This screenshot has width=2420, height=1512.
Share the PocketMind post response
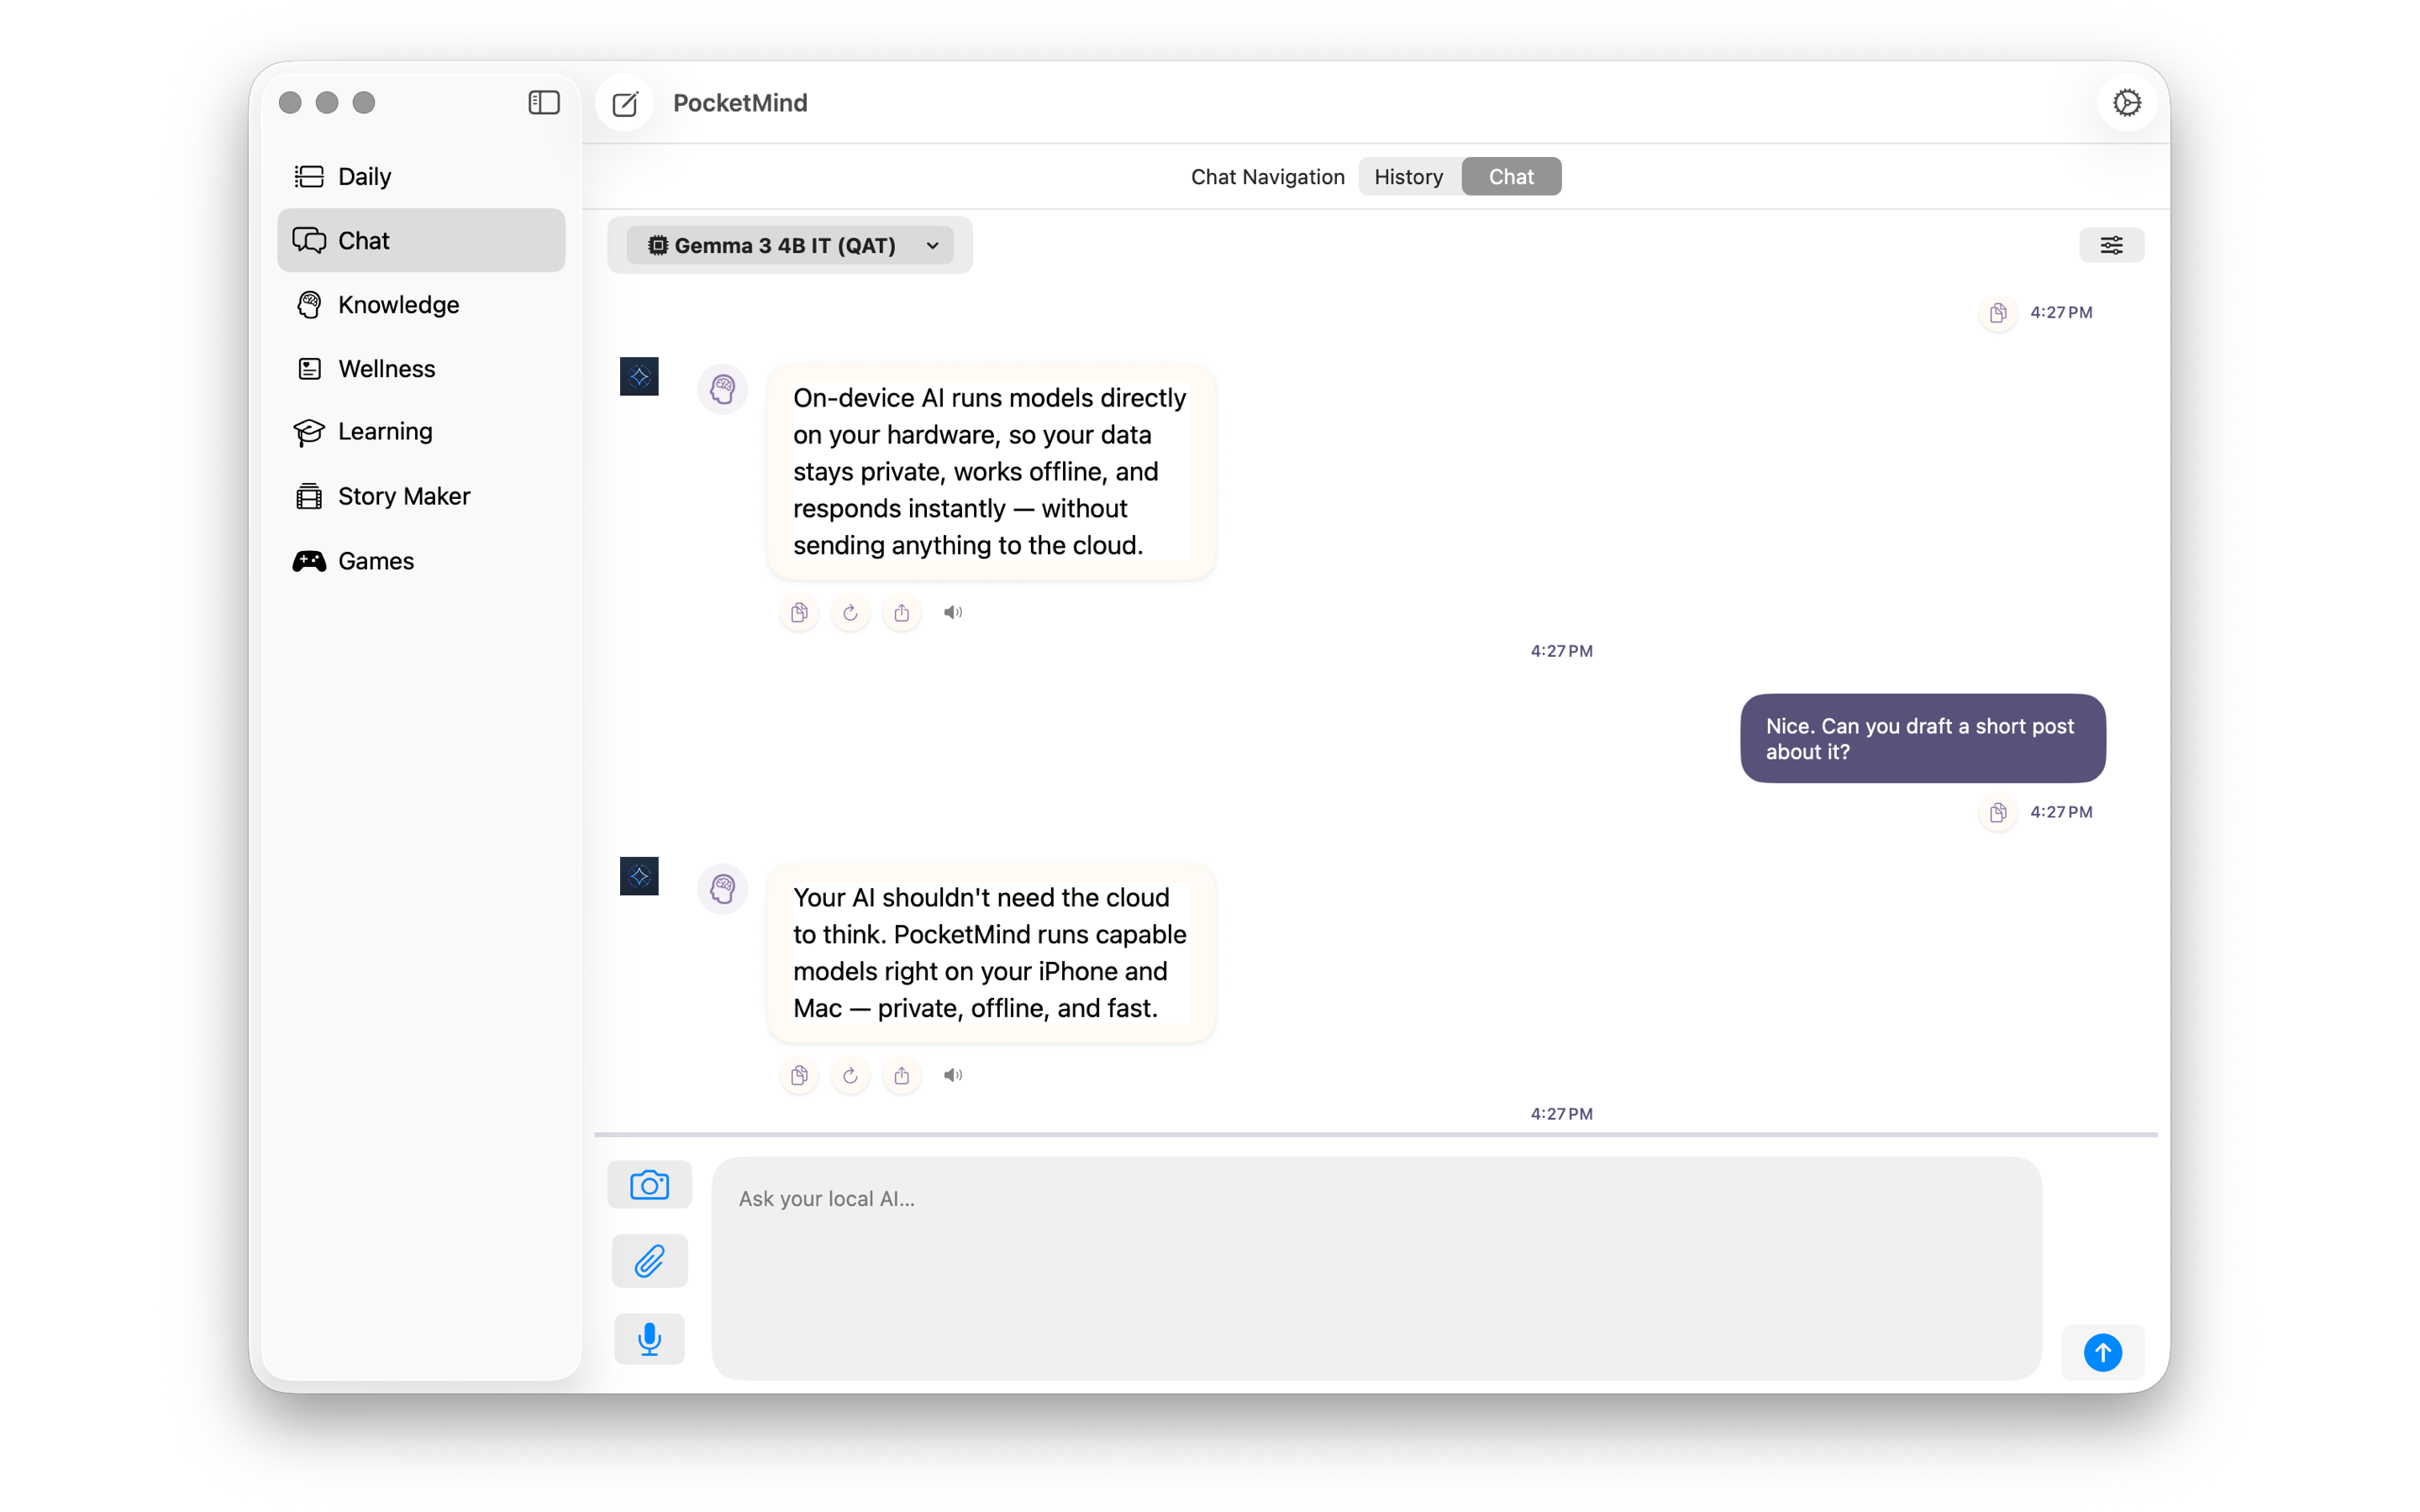click(x=902, y=1075)
